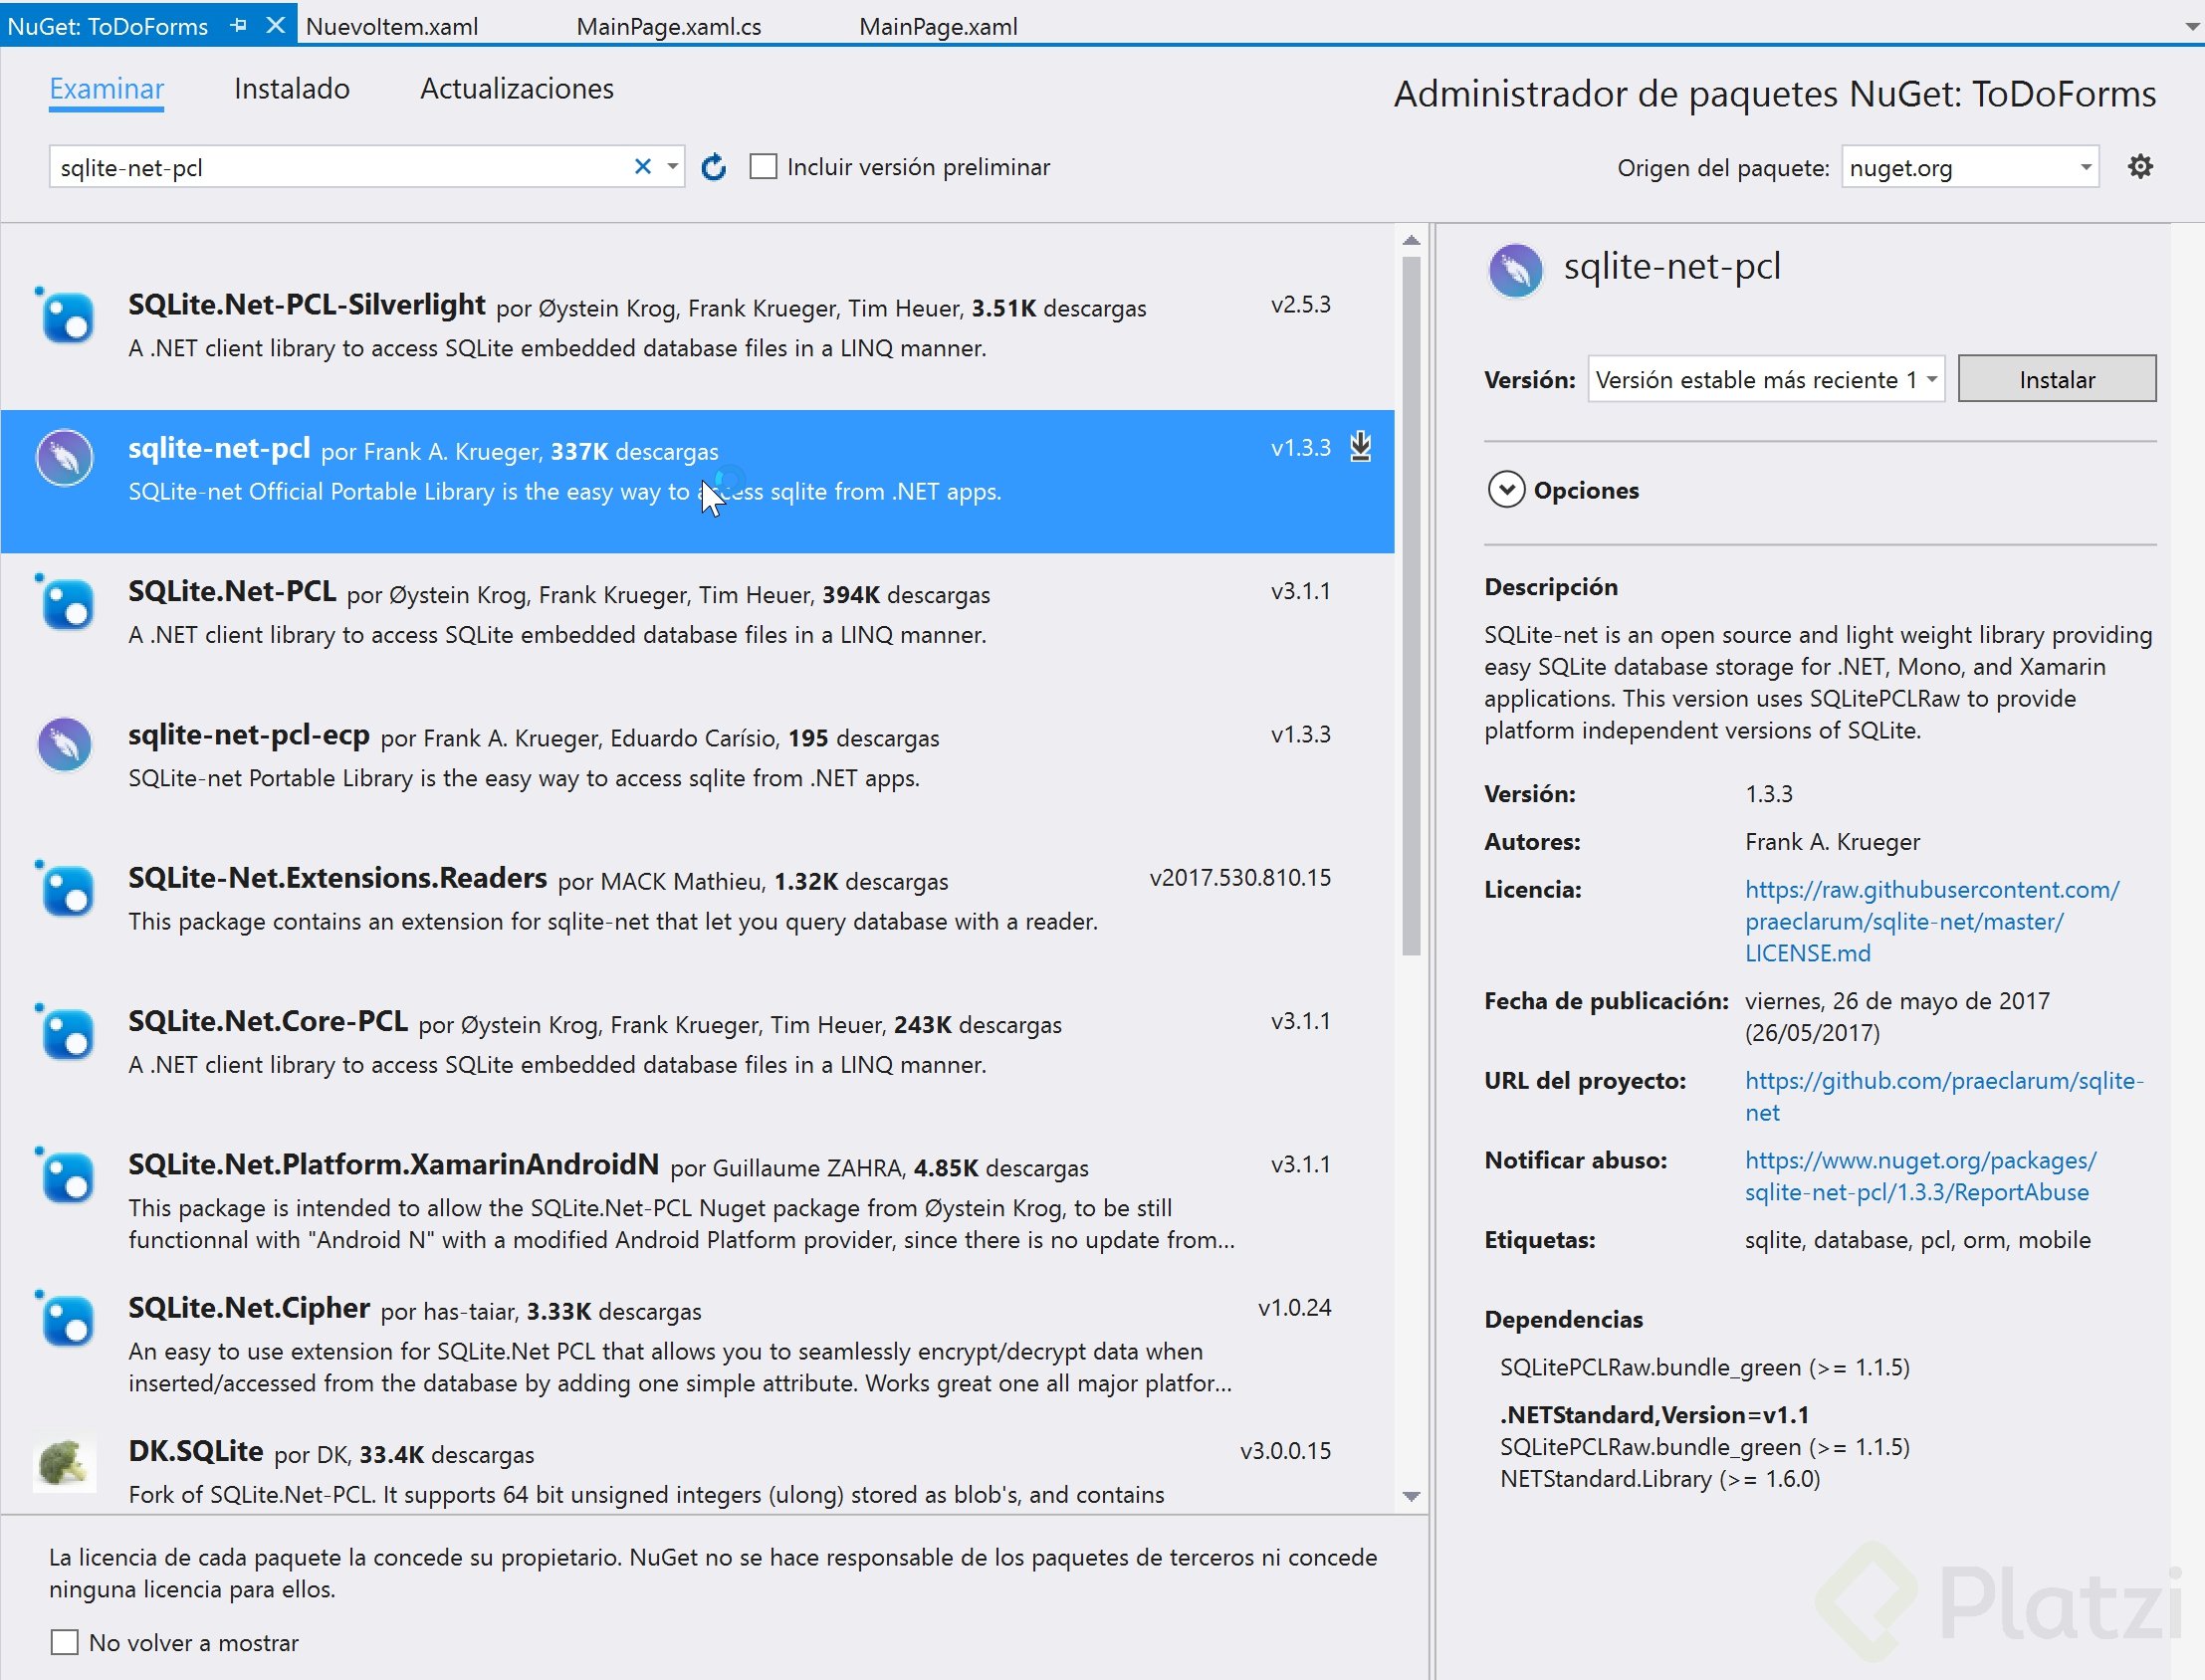Open the search box history dropdown

pyautogui.click(x=671, y=166)
